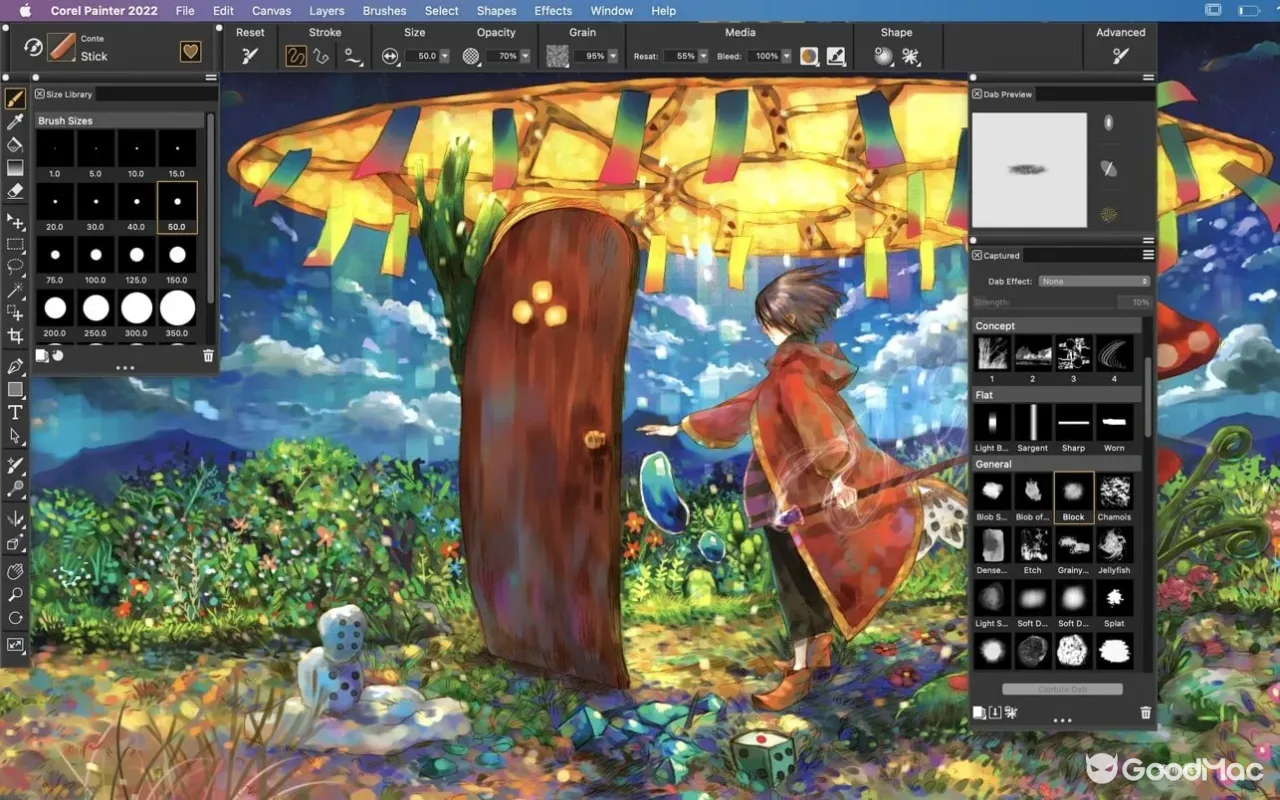Choose the Rotate Page tool
The image size is (1280, 800).
(15, 618)
